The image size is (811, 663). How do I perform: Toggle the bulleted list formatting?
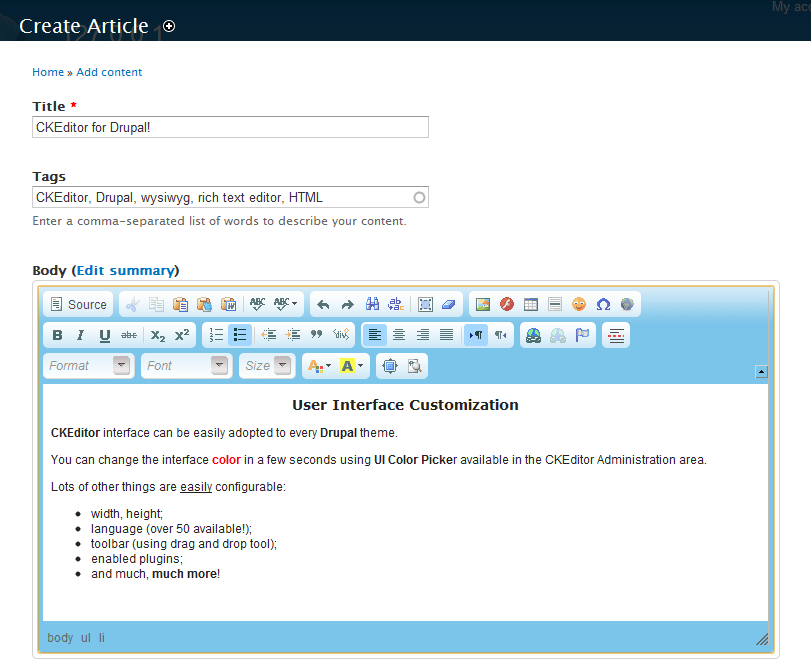(x=240, y=335)
